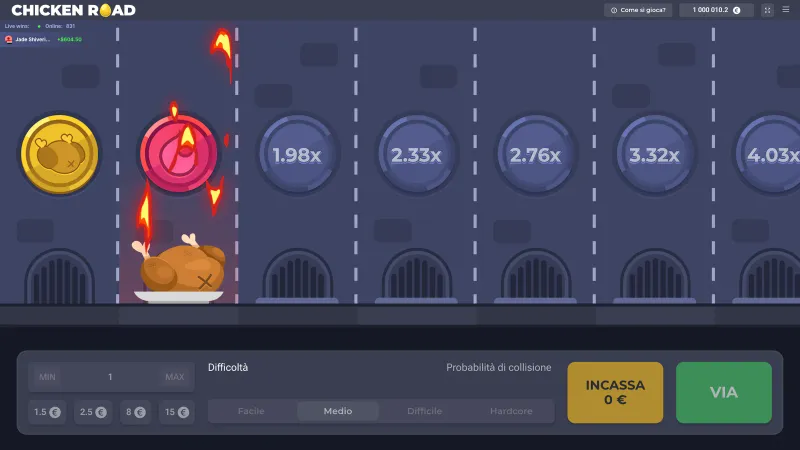Click the Online: 831 counter
Screen dimensions: 800x450
pyautogui.click(x=60, y=26)
